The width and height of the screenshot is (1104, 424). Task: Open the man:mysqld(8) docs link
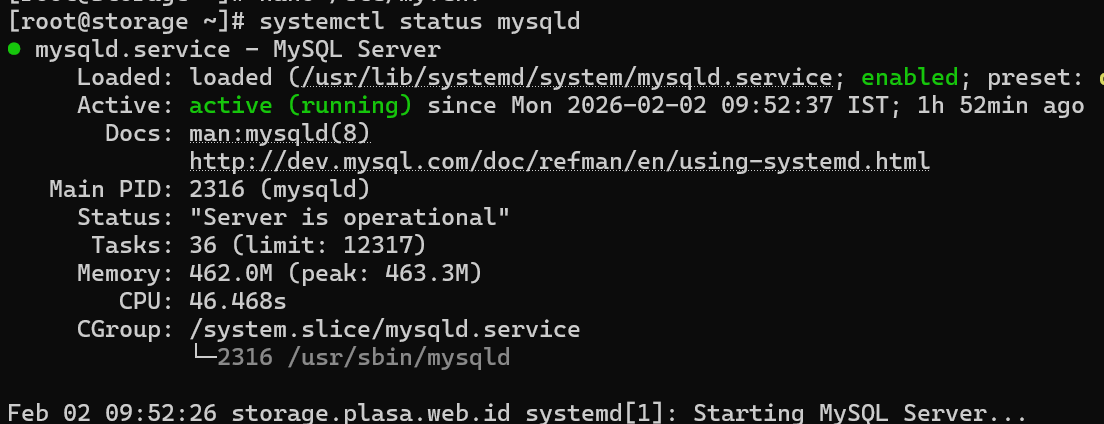coord(280,133)
